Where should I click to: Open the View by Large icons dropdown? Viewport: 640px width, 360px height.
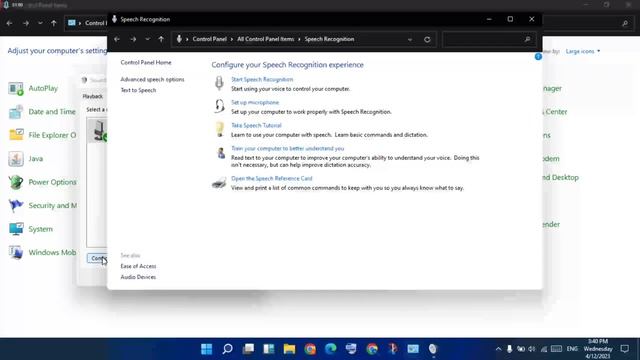click(583, 51)
